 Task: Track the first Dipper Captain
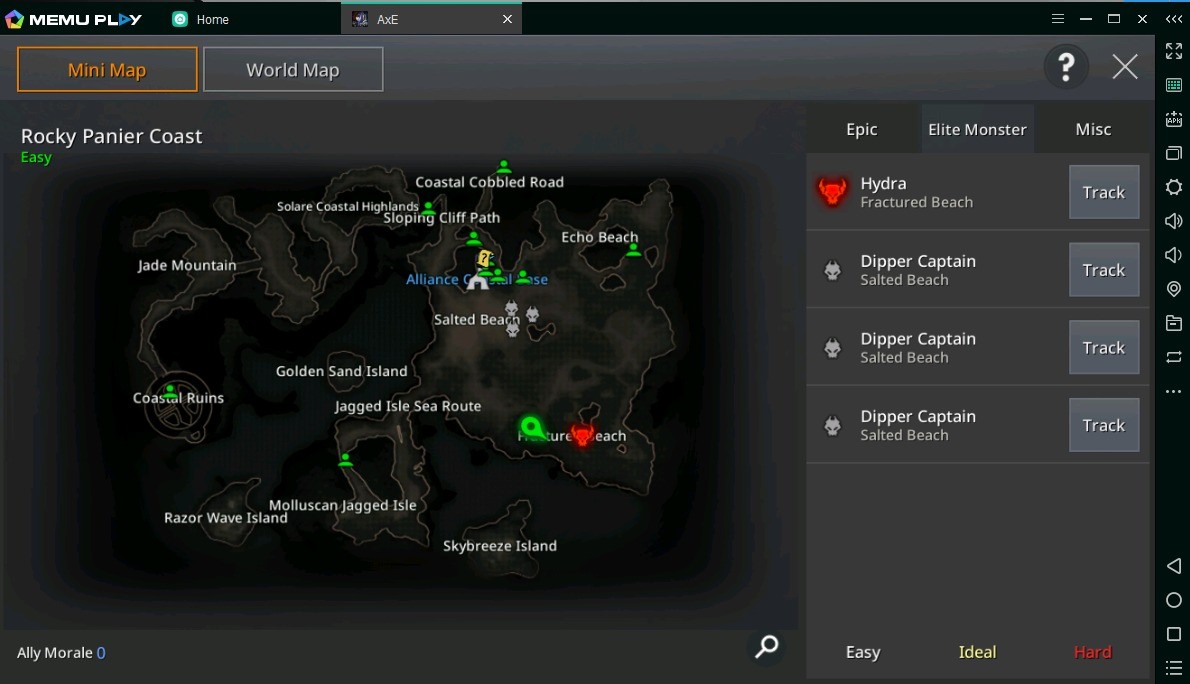[1103, 270]
